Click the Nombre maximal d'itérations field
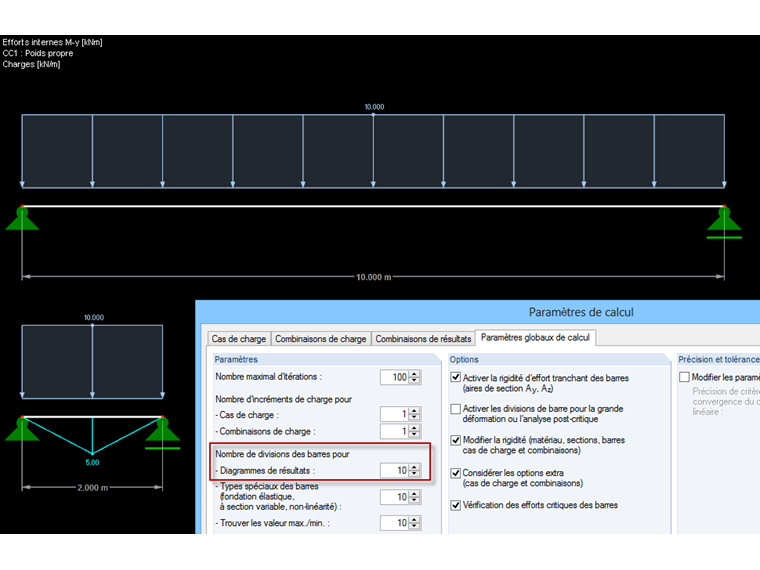Viewport: 760px width, 570px height. point(395,377)
